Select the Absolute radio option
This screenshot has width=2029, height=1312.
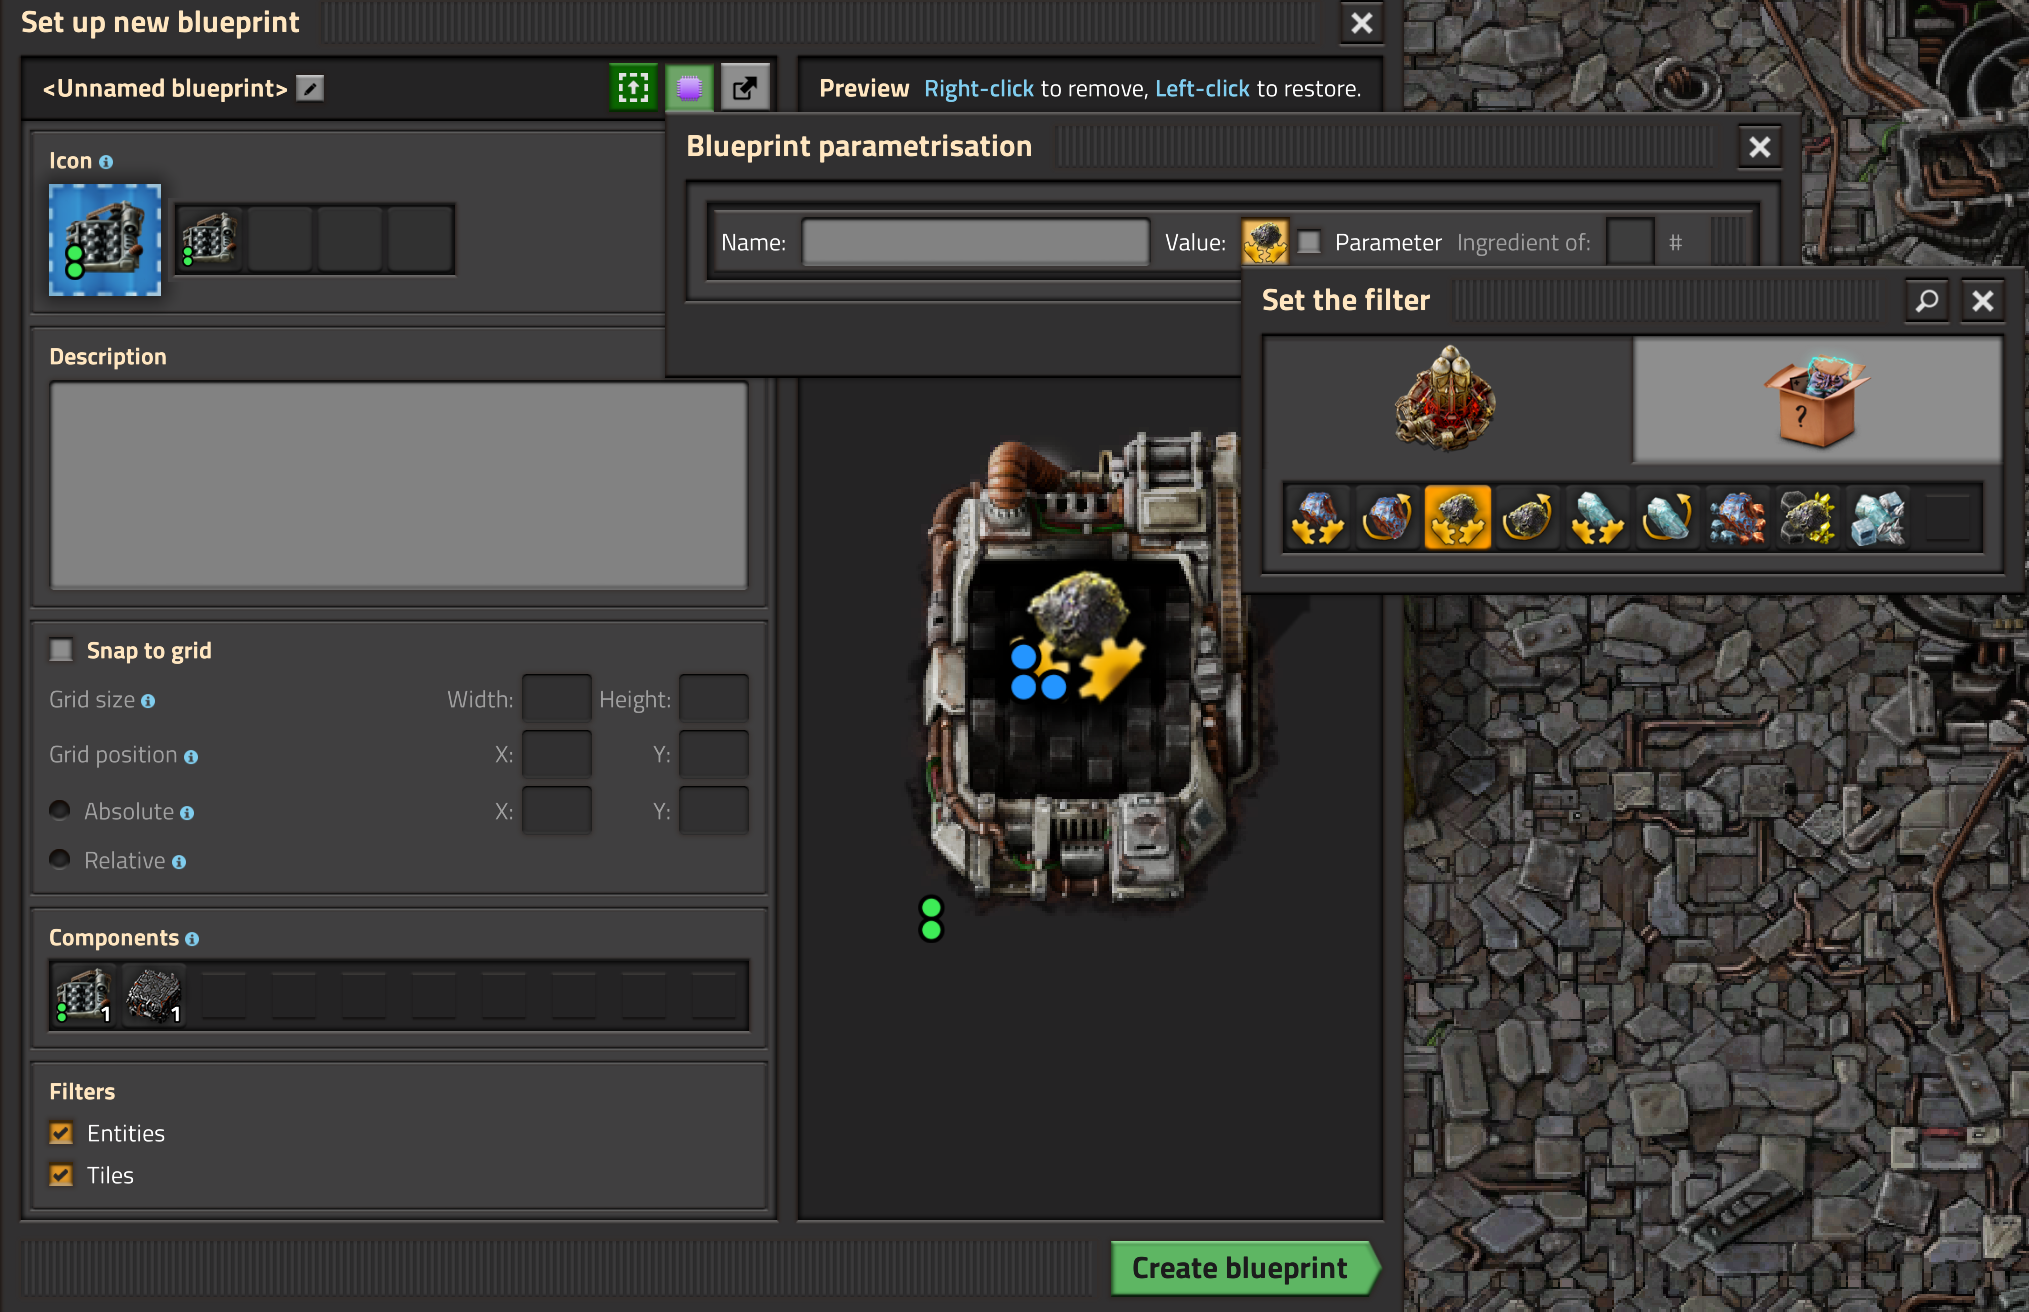click(61, 810)
